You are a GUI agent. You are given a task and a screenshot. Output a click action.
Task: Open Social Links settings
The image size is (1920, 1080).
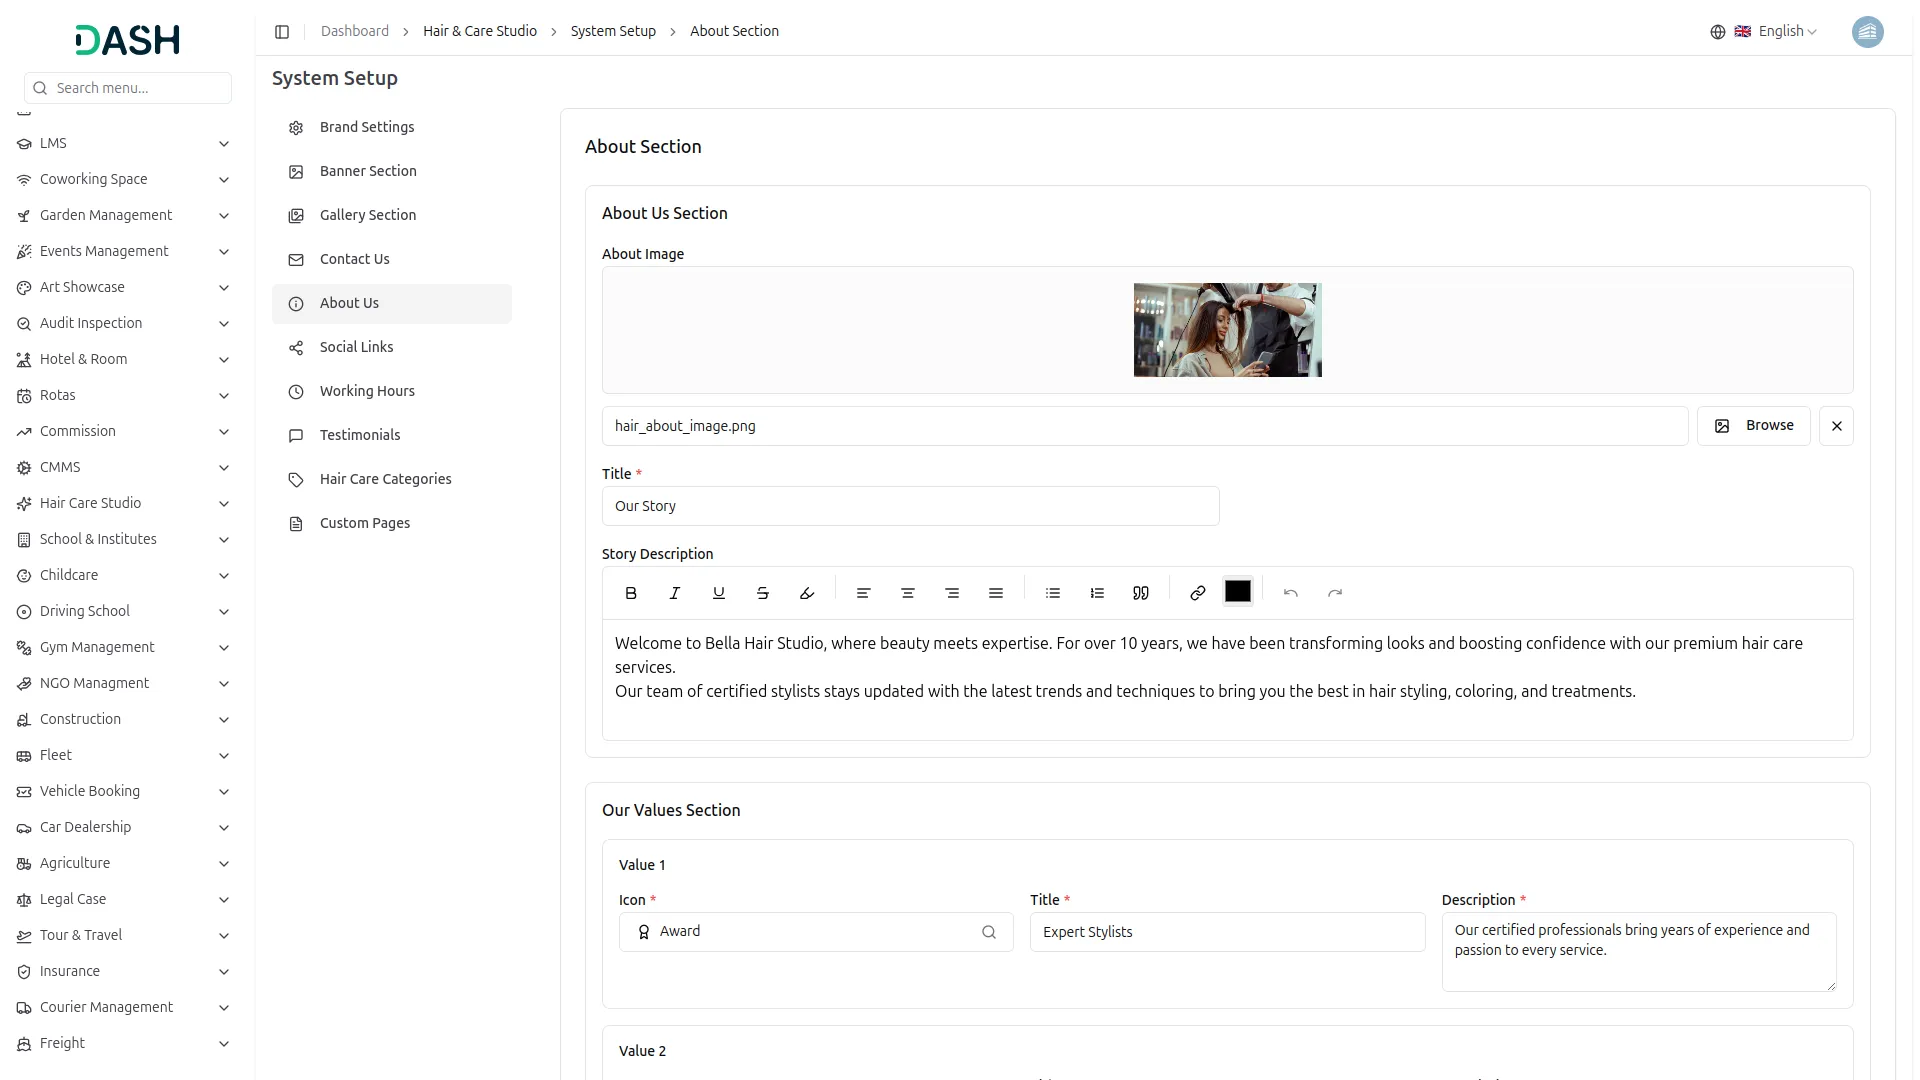coord(392,348)
